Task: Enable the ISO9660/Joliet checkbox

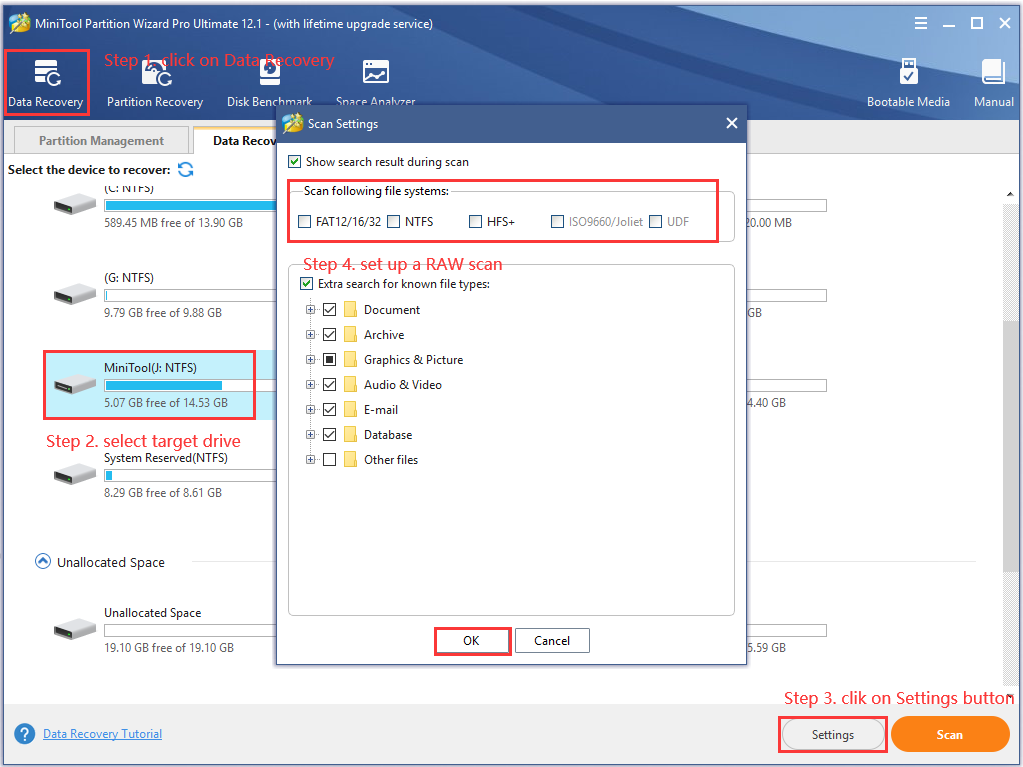Action: (x=557, y=222)
